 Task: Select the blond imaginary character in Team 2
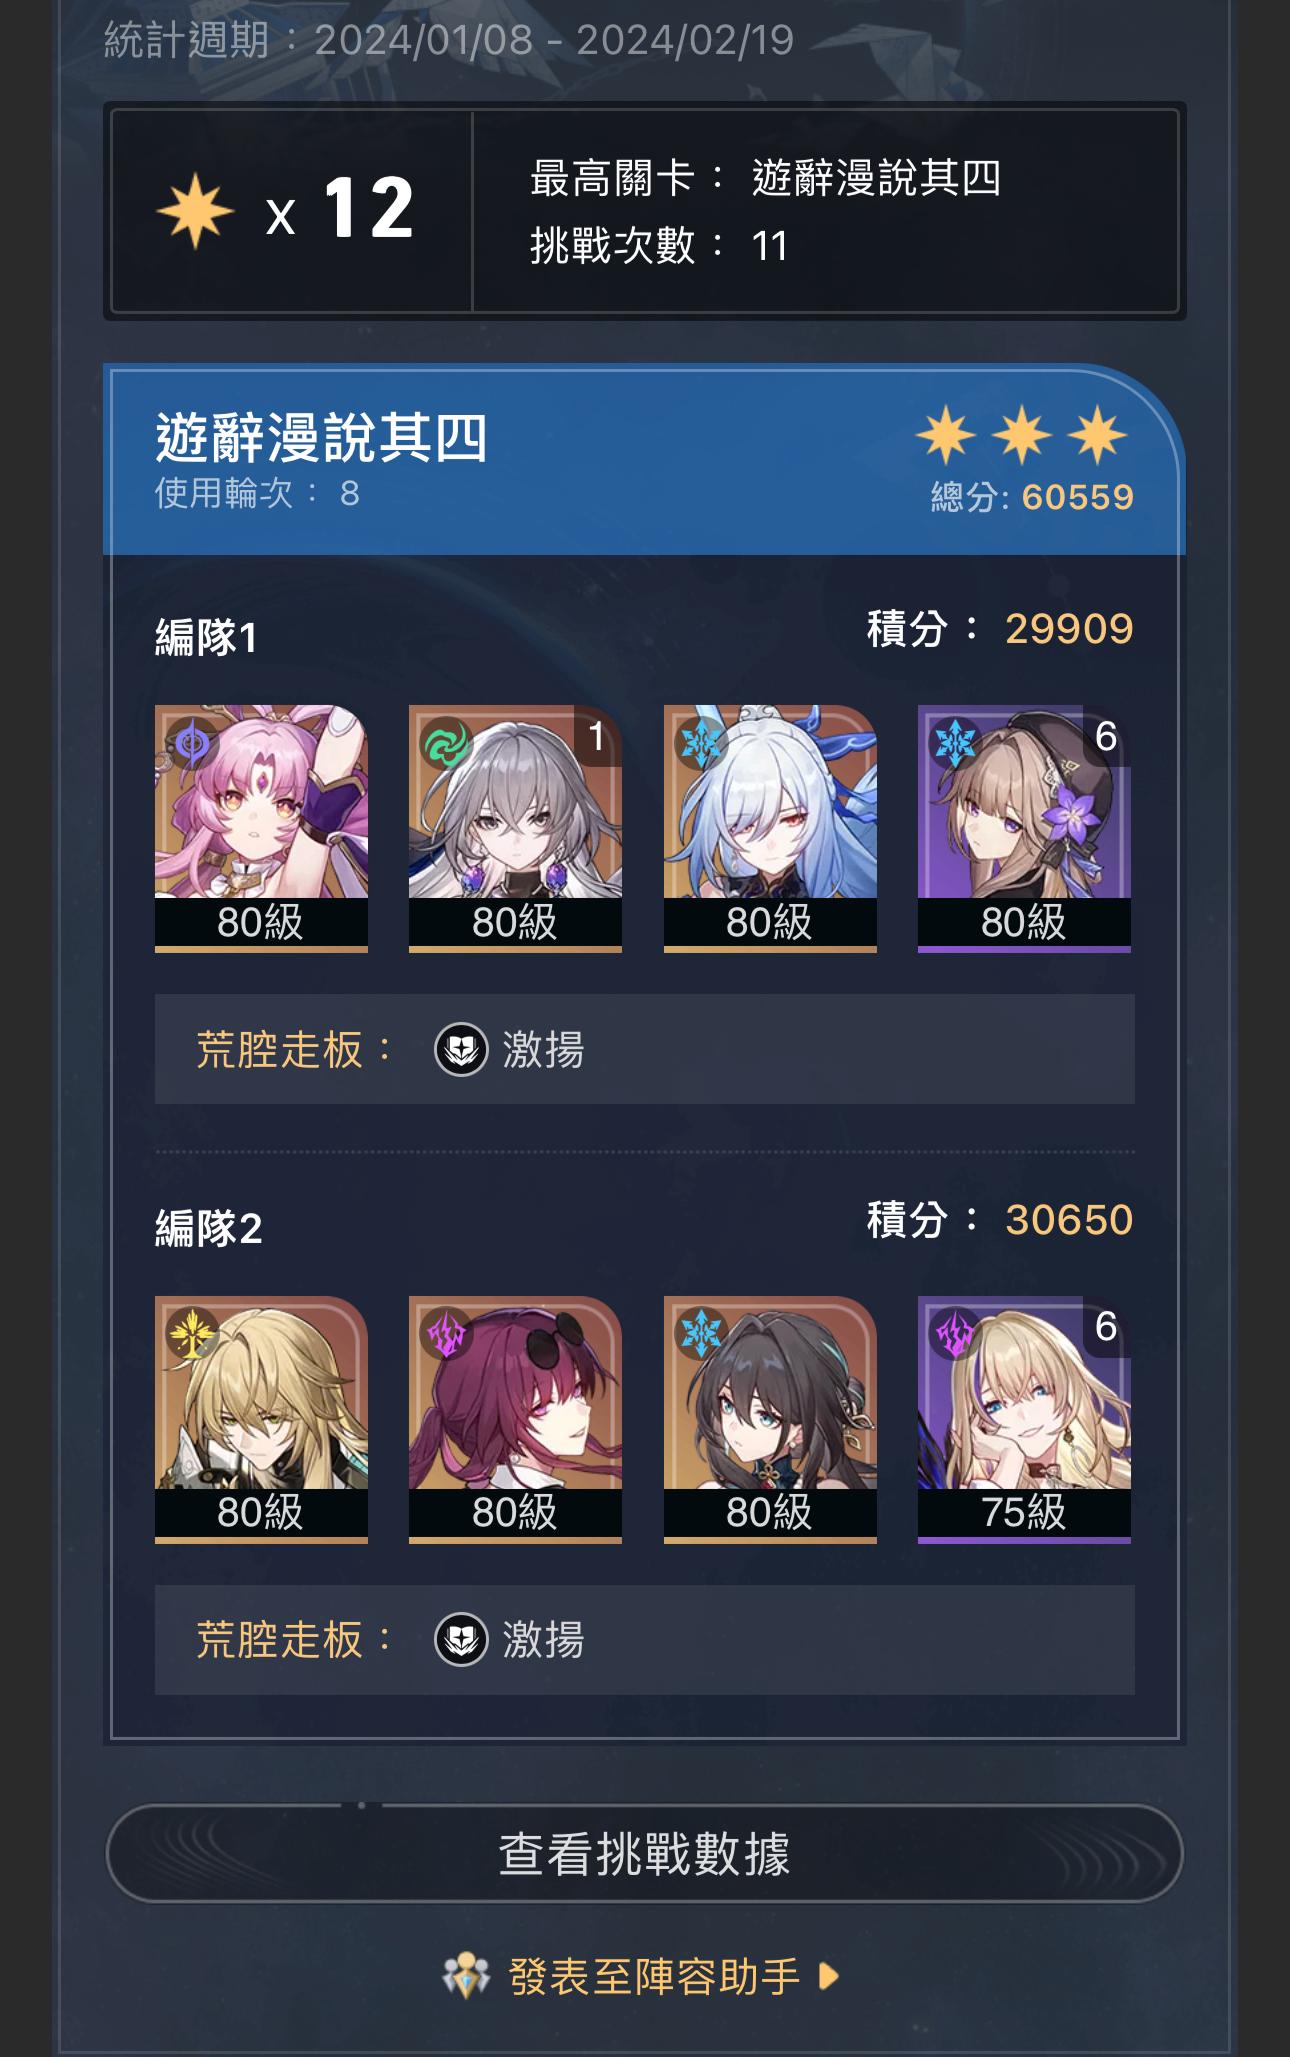coord(261,1419)
